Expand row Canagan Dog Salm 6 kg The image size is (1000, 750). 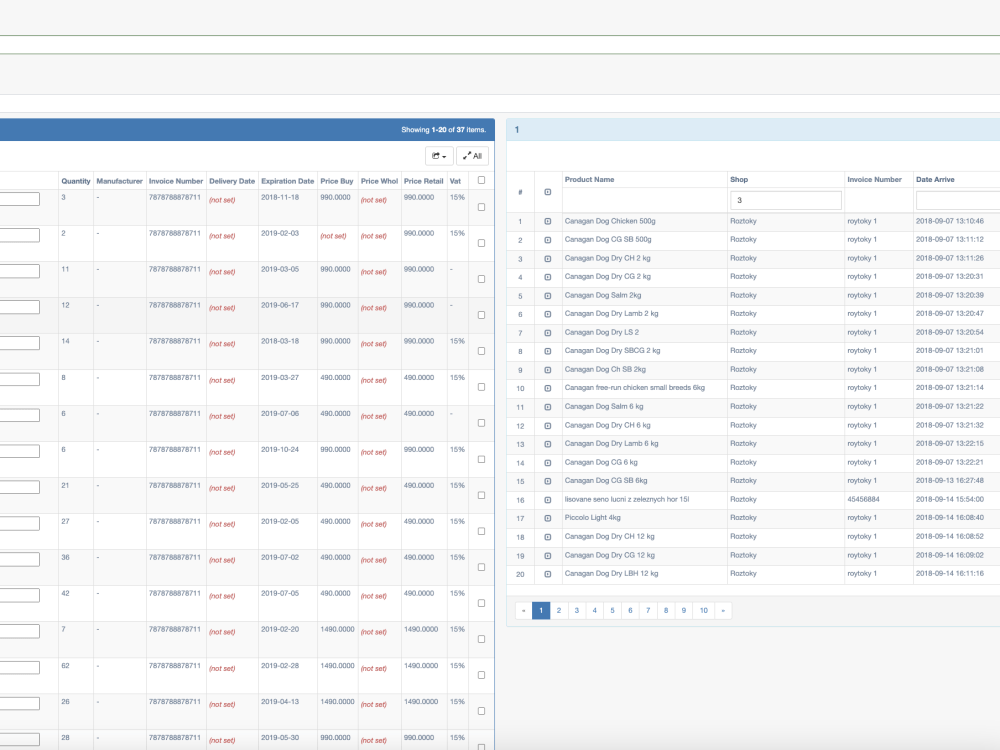pyautogui.click(x=548, y=407)
